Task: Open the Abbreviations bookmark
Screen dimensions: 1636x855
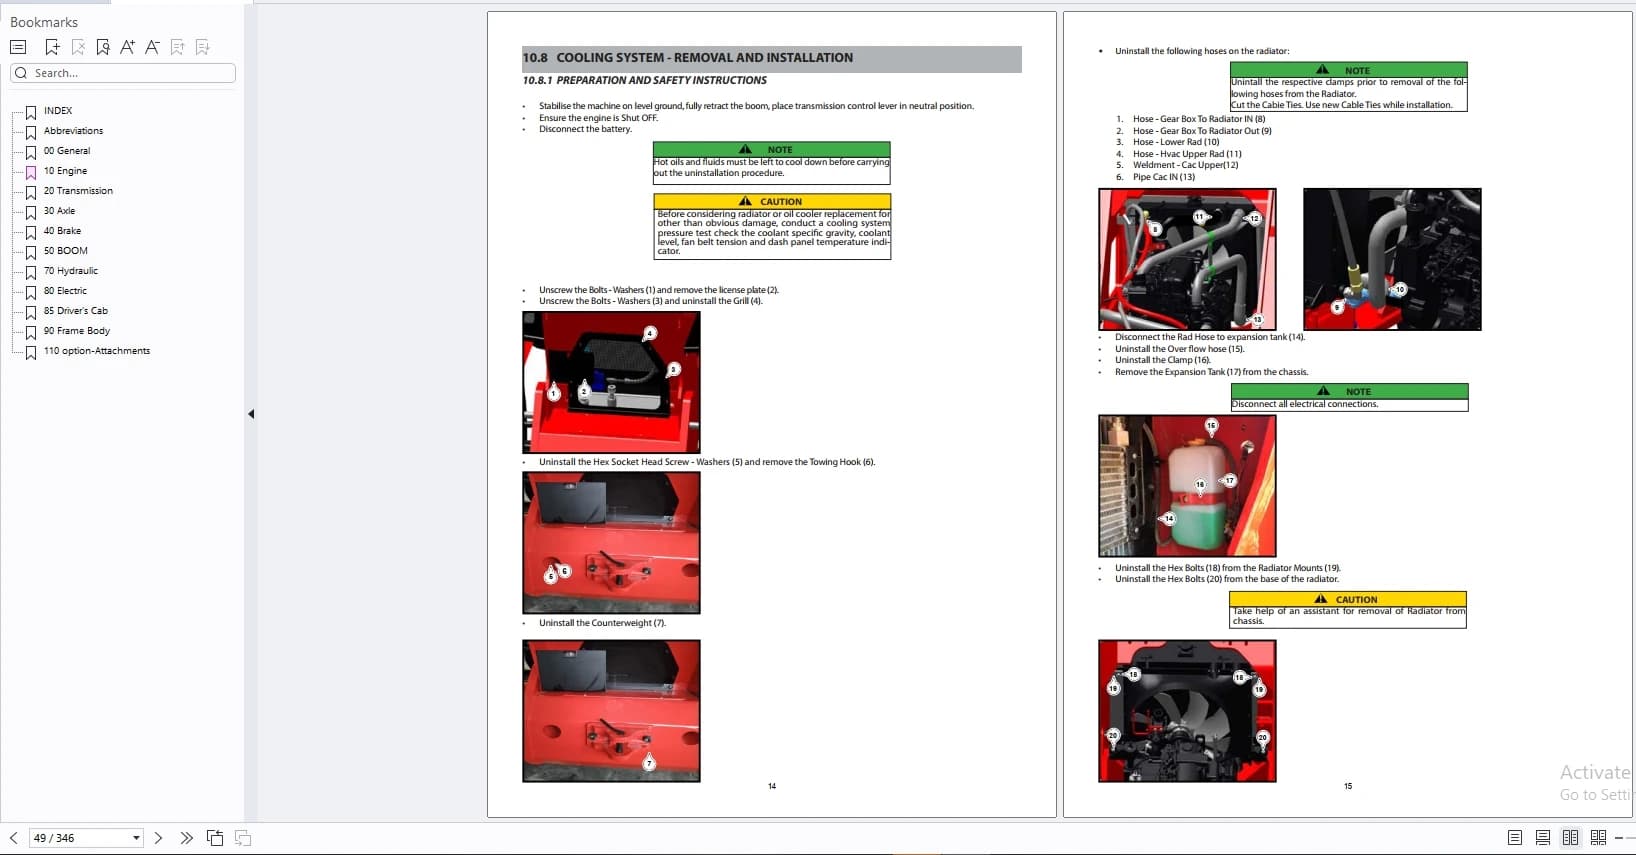Action: [73, 131]
